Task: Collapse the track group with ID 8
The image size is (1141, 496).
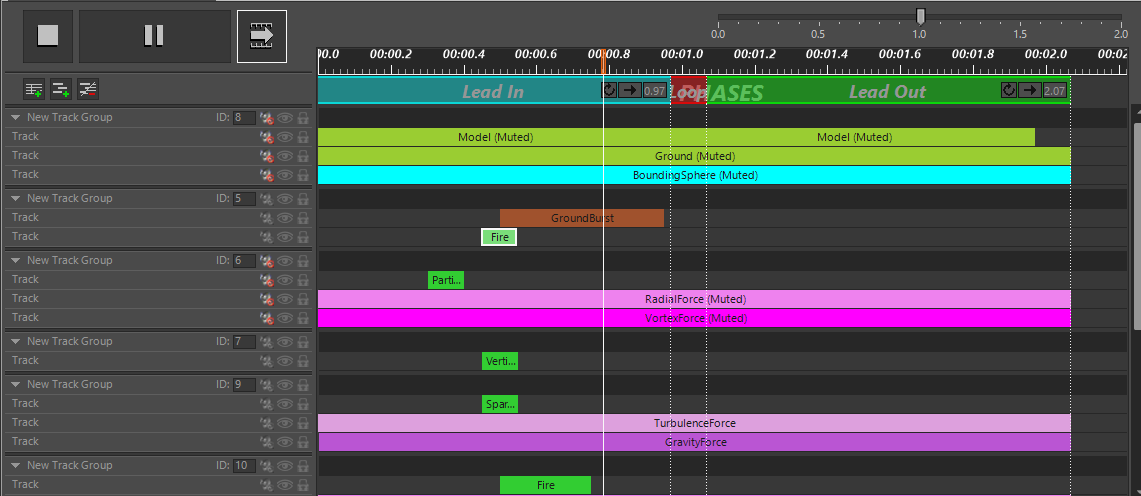Action: (x=16, y=117)
